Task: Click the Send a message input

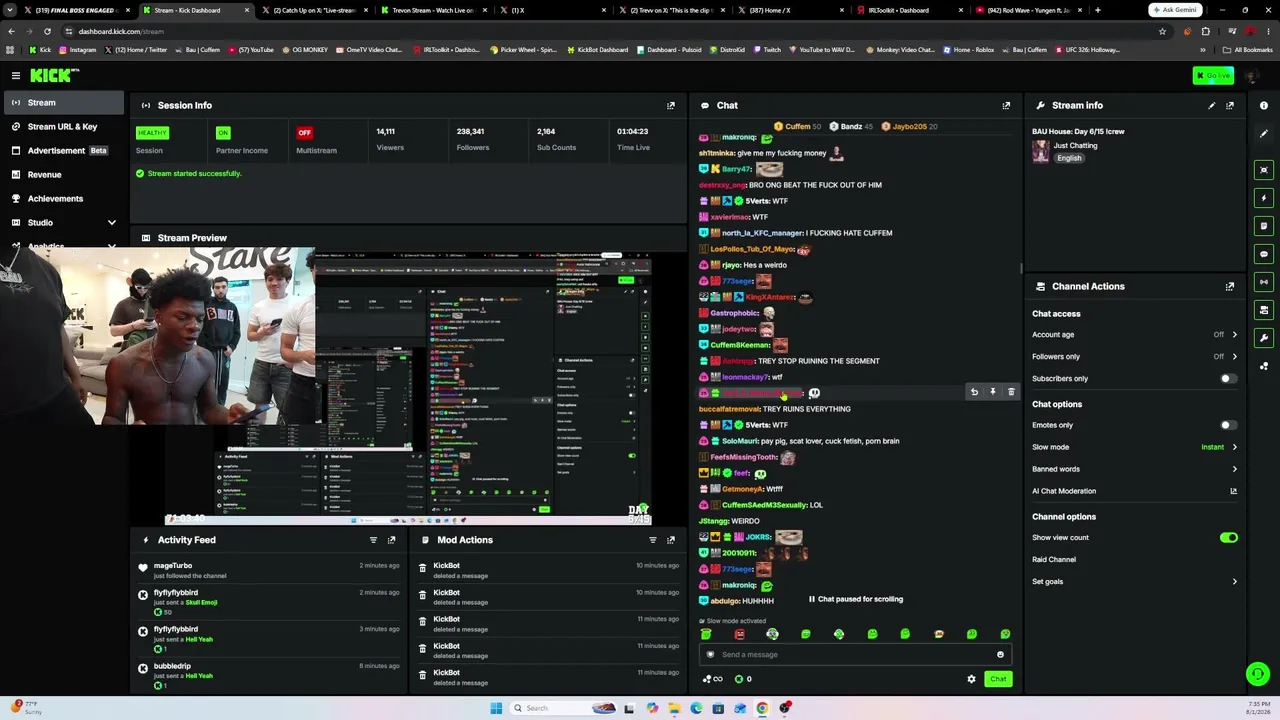Action: [x=855, y=655]
